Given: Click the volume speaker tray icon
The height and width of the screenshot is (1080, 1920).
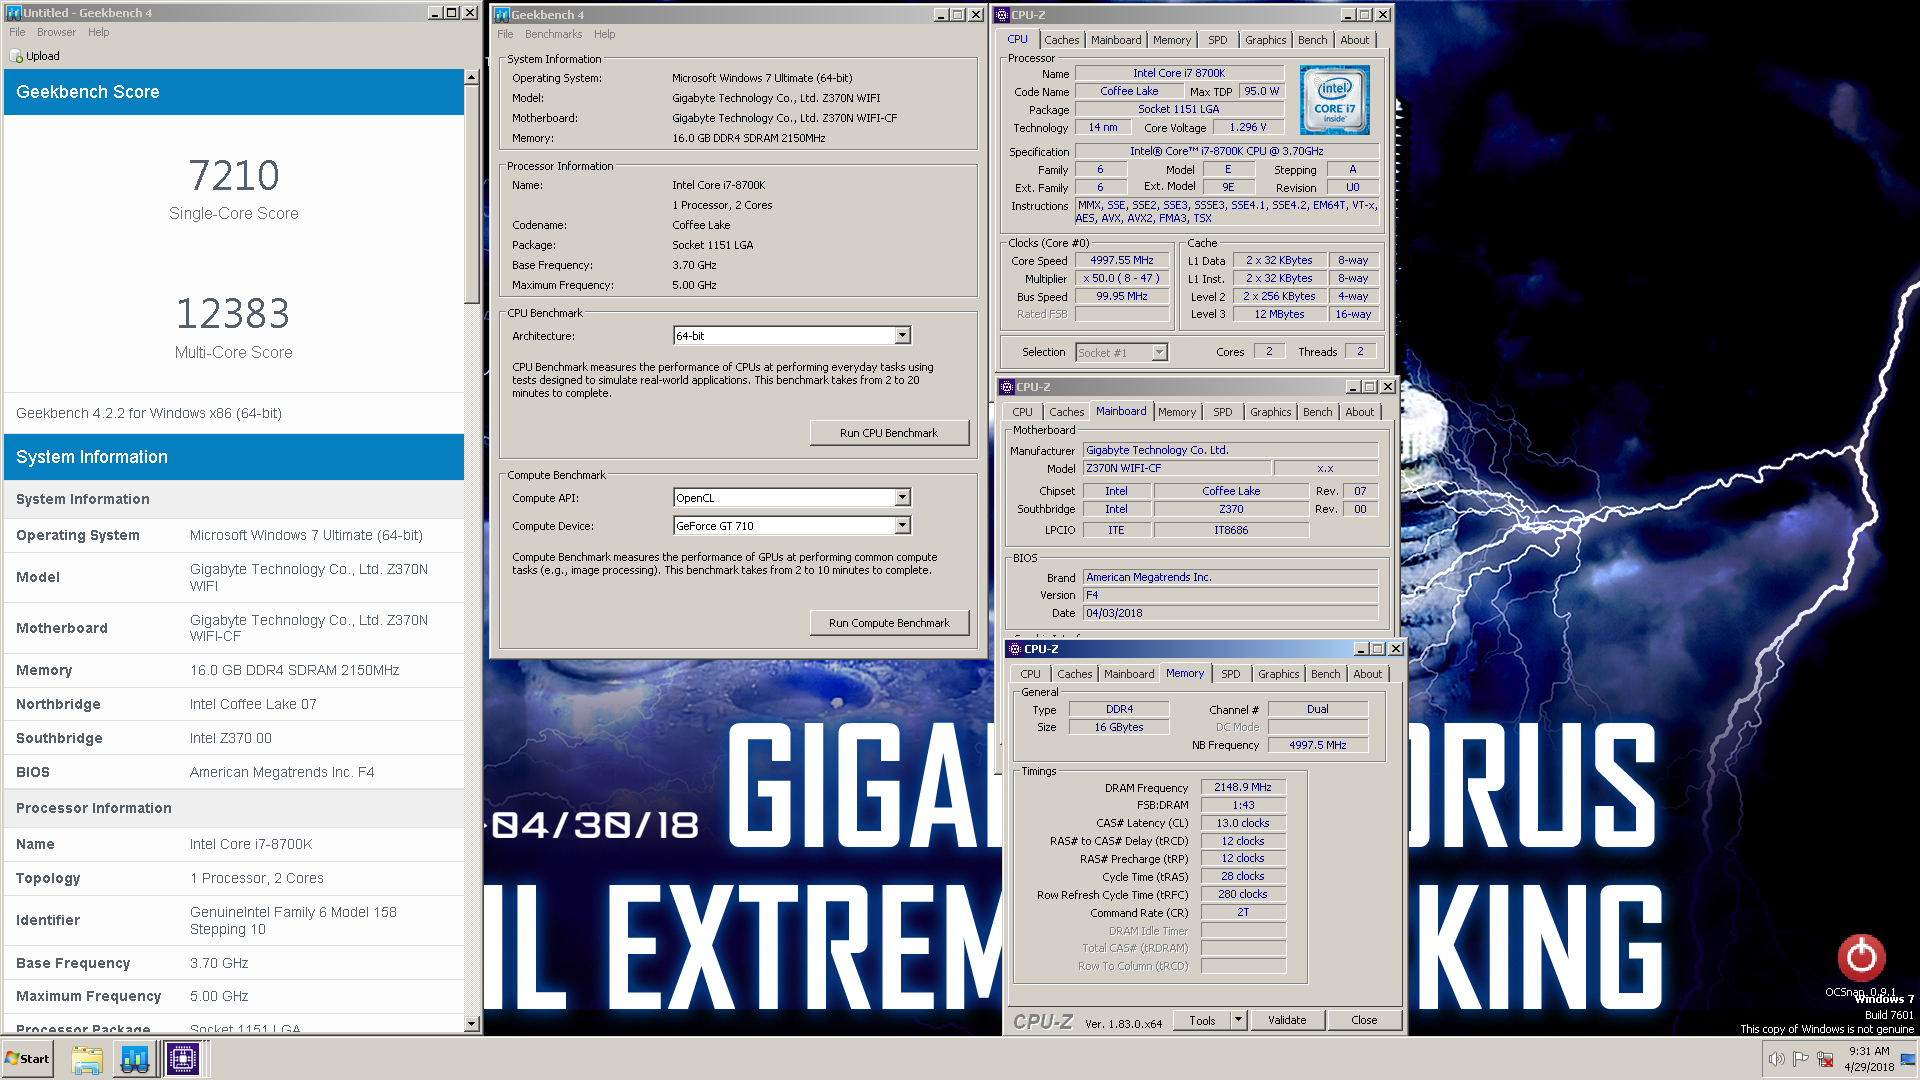Looking at the screenshot, I should [1776, 1059].
